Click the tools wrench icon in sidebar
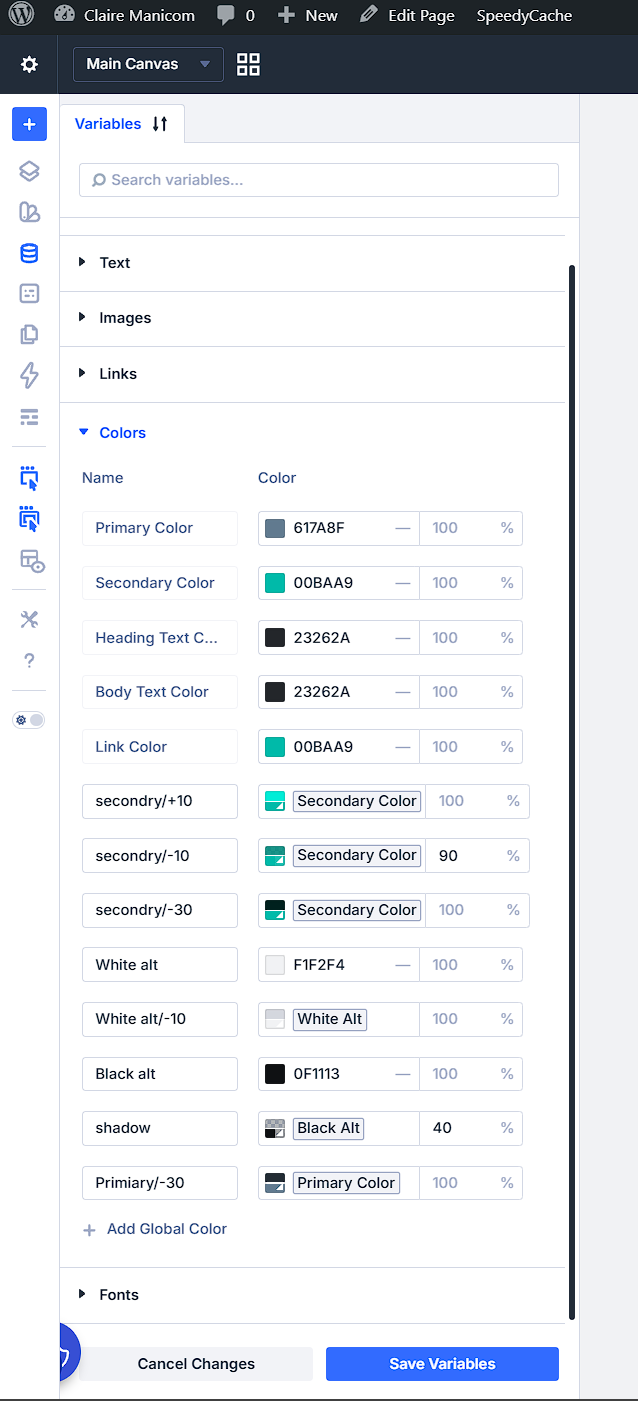This screenshot has width=638, height=1401. (x=29, y=620)
